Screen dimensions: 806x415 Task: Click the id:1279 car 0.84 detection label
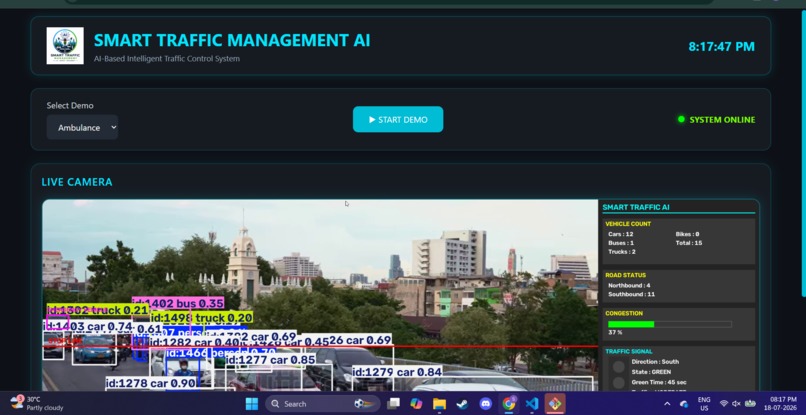397,372
